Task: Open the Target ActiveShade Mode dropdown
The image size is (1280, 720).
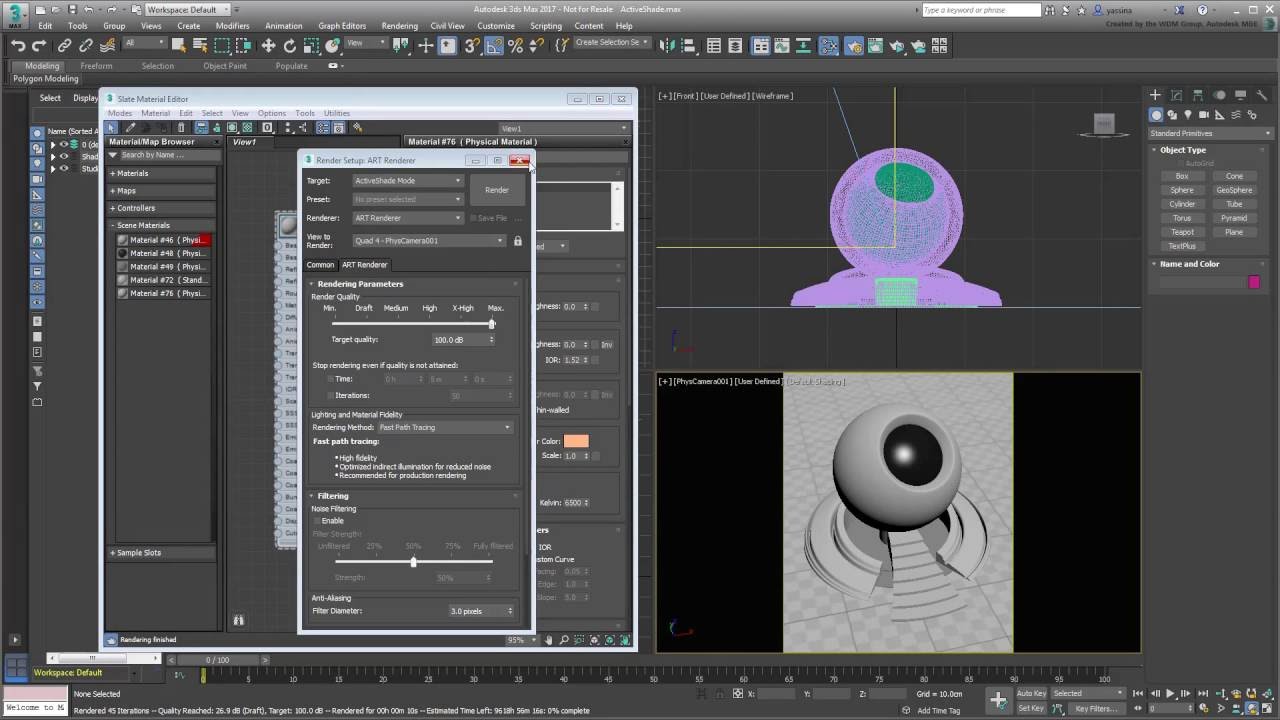Action: (408, 181)
